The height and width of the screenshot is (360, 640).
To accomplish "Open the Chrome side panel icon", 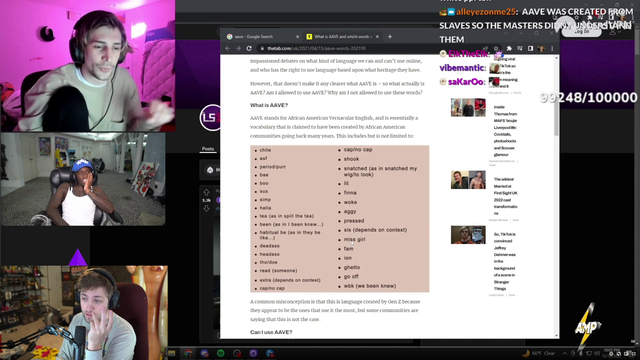I will click(x=530, y=48).
